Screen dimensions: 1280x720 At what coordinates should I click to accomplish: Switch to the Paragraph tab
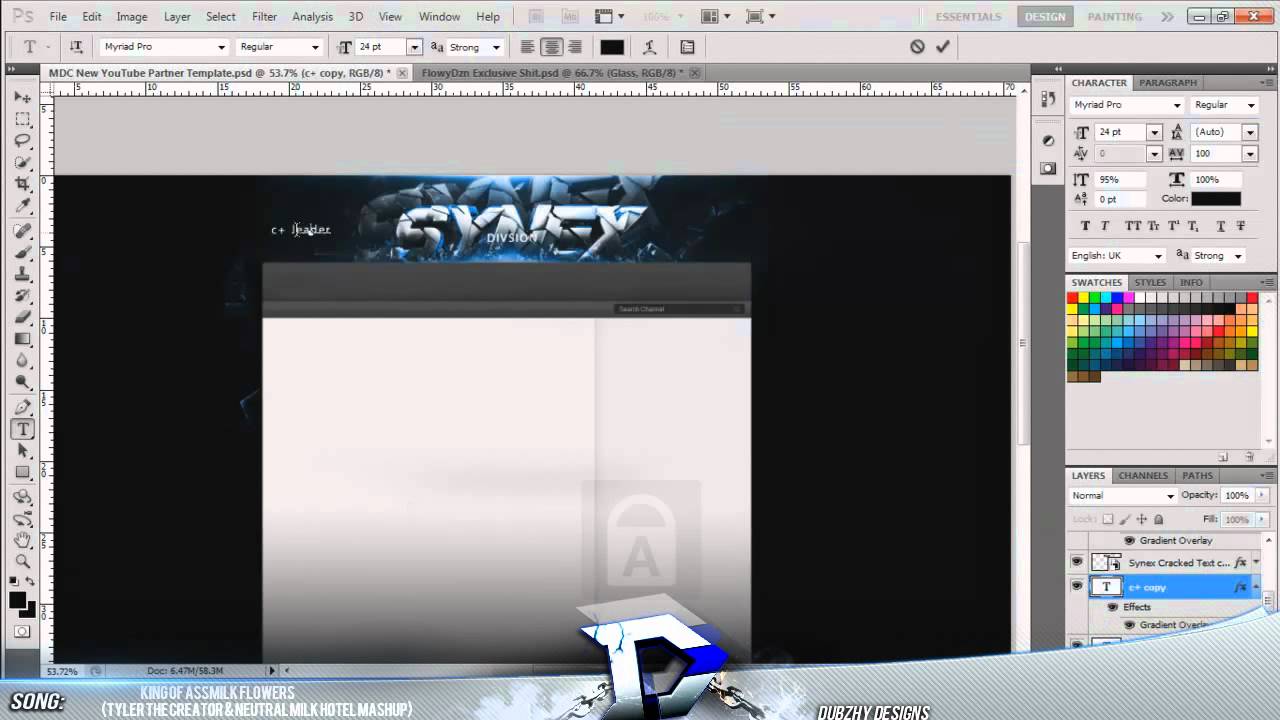coord(1167,83)
